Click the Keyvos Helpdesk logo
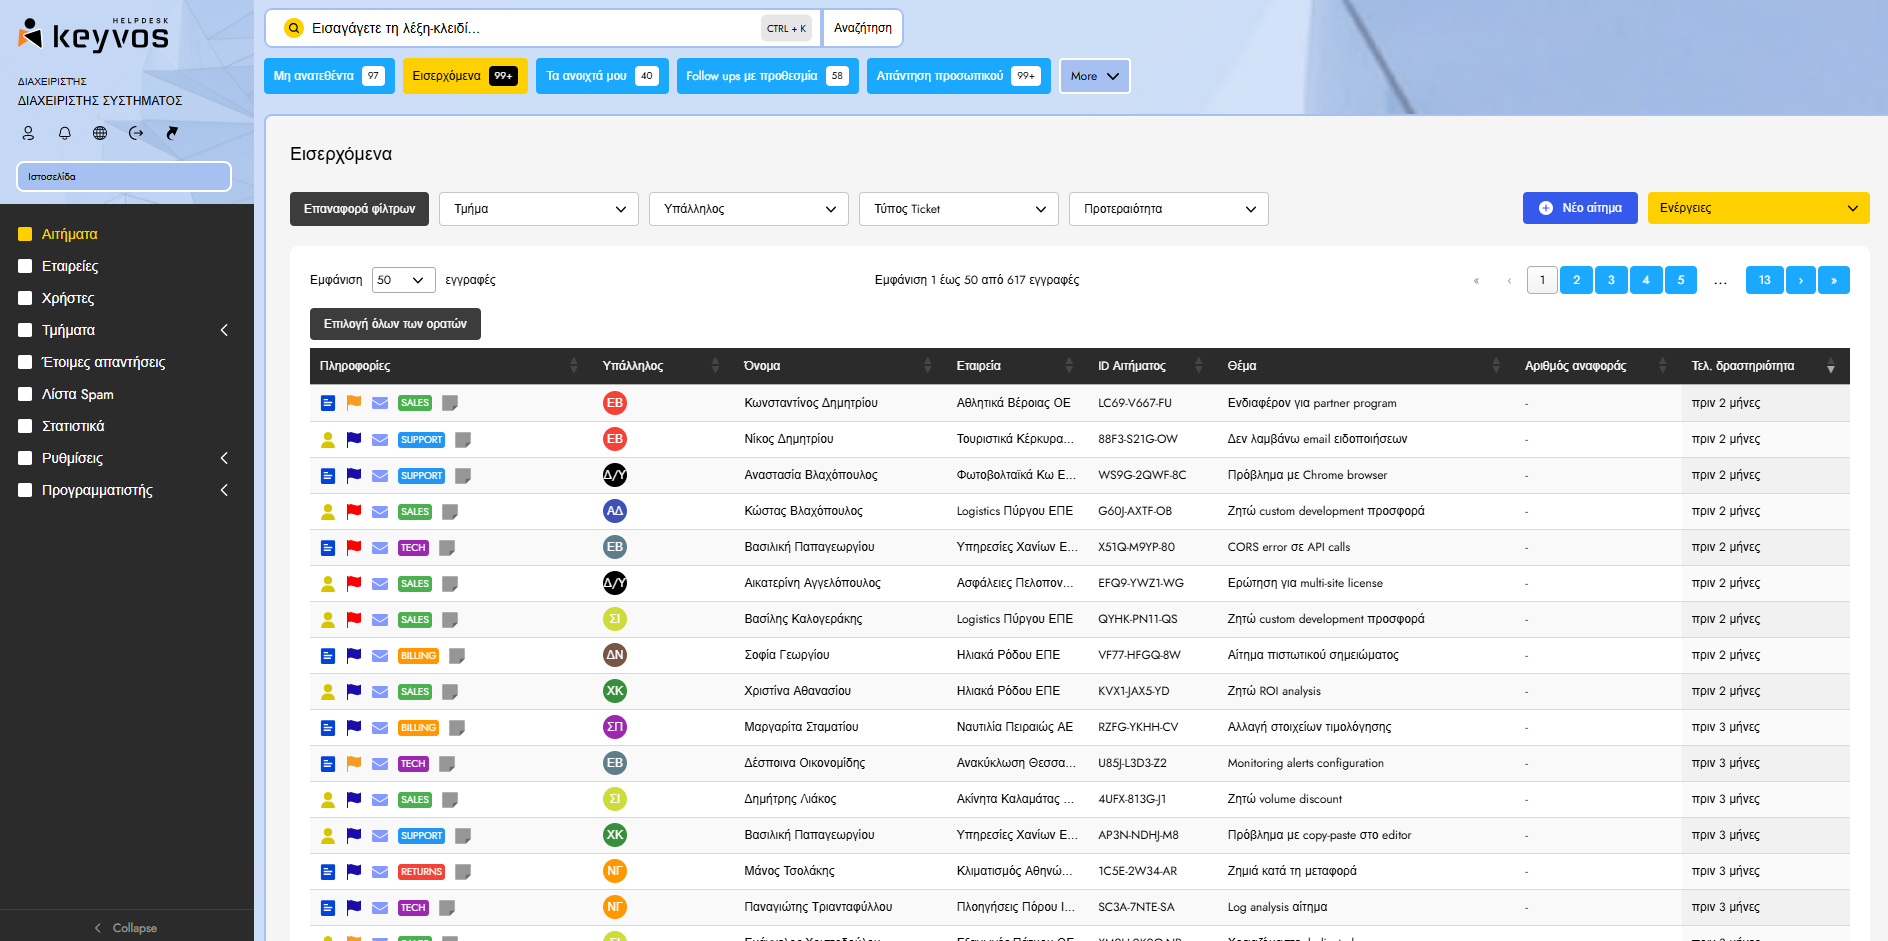Screen dimensions: 1888x941 (94, 35)
